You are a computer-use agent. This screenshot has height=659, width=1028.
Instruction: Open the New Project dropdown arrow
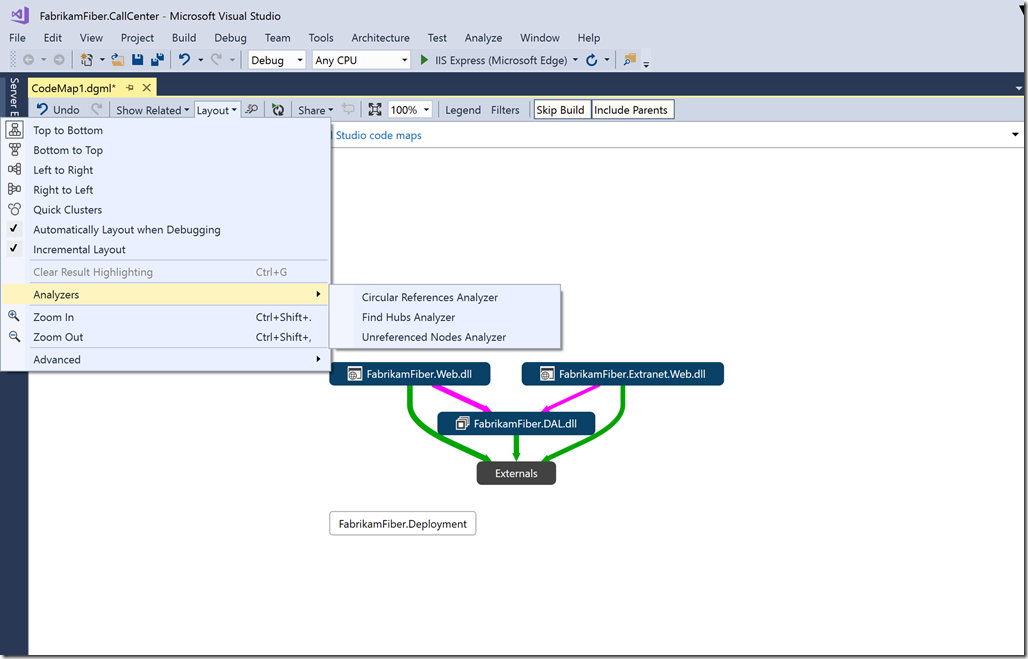point(102,60)
